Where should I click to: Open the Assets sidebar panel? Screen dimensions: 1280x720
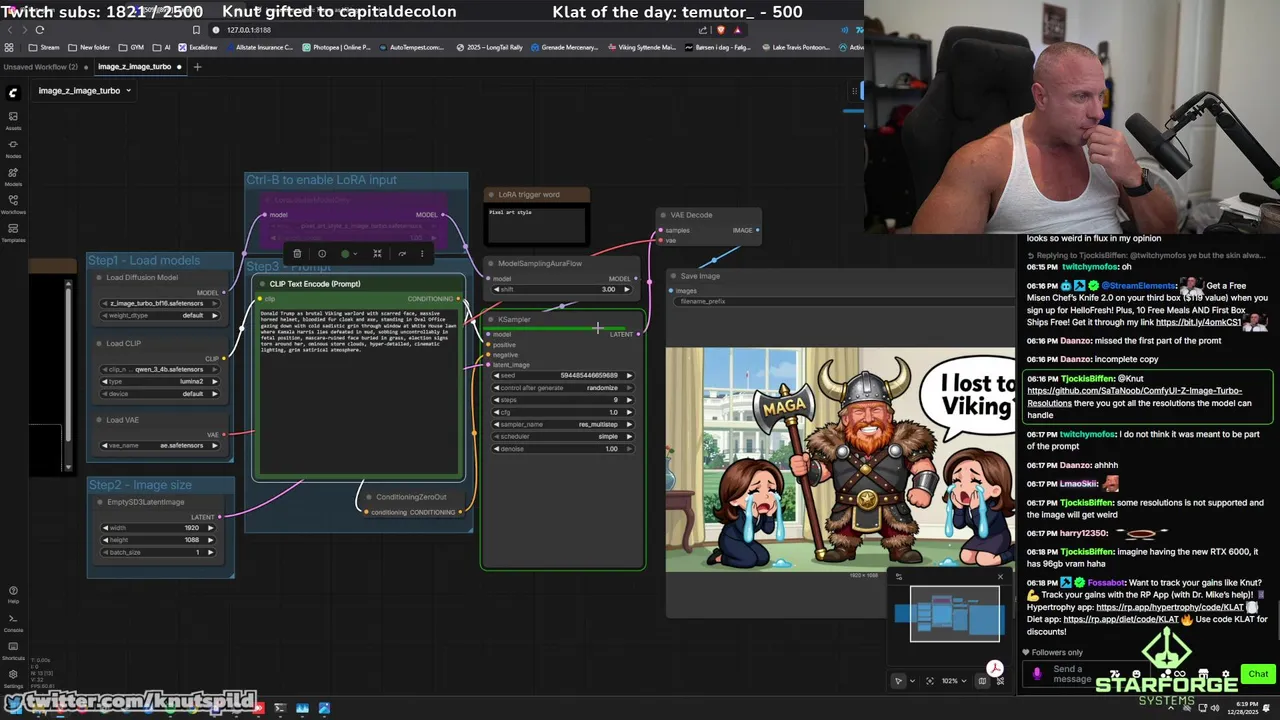click(13, 119)
